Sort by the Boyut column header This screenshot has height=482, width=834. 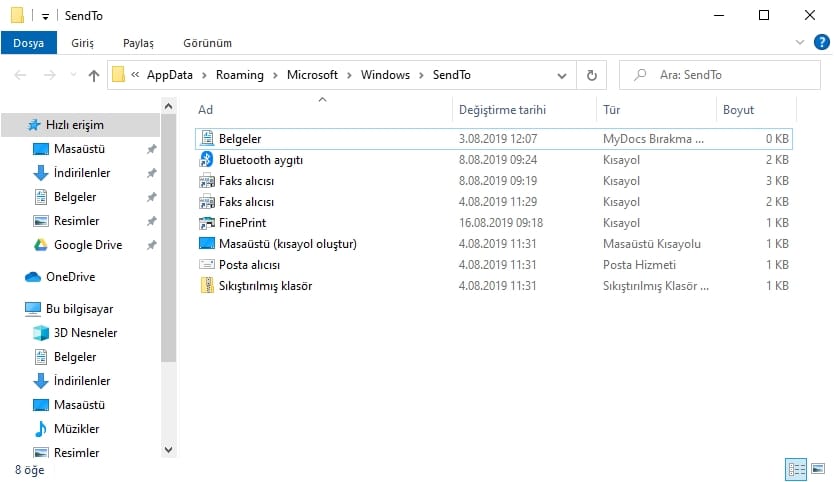coord(756,110)
